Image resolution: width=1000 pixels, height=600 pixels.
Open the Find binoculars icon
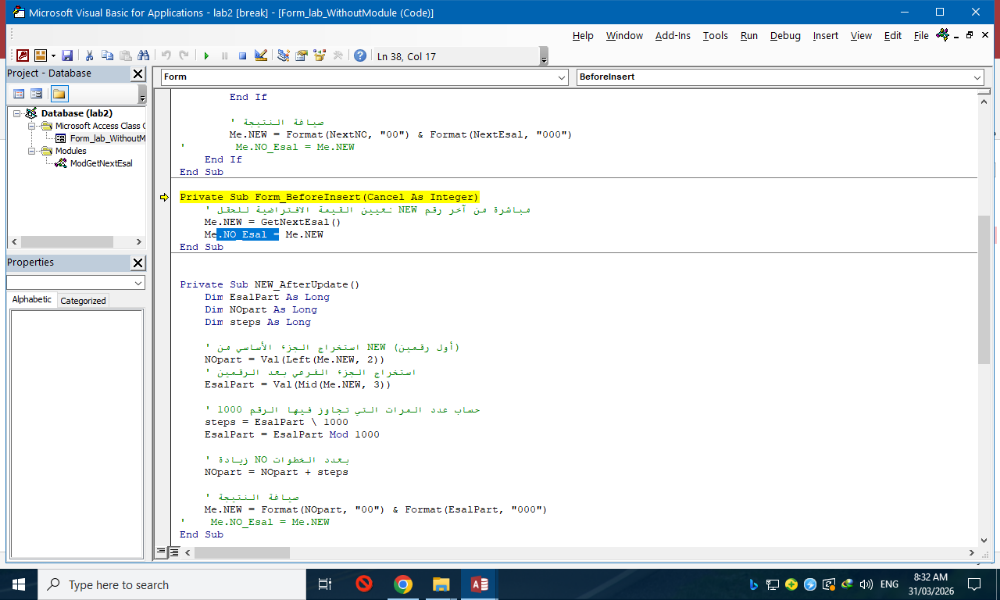pyautogui.click(x=143, y=56)
